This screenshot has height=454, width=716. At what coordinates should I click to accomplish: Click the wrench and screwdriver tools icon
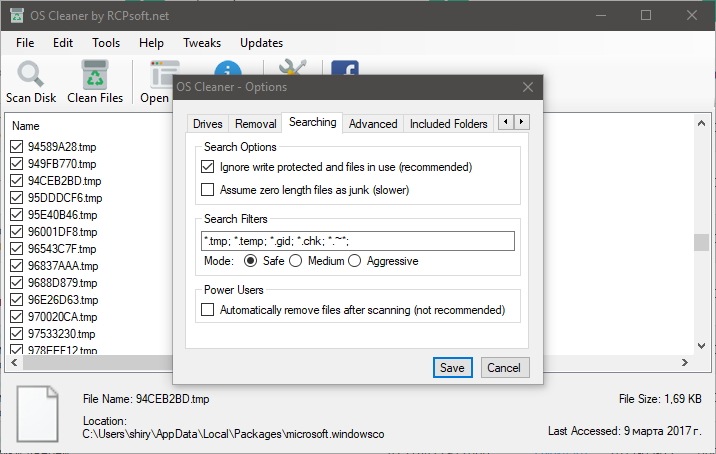[x=292, y=67]
